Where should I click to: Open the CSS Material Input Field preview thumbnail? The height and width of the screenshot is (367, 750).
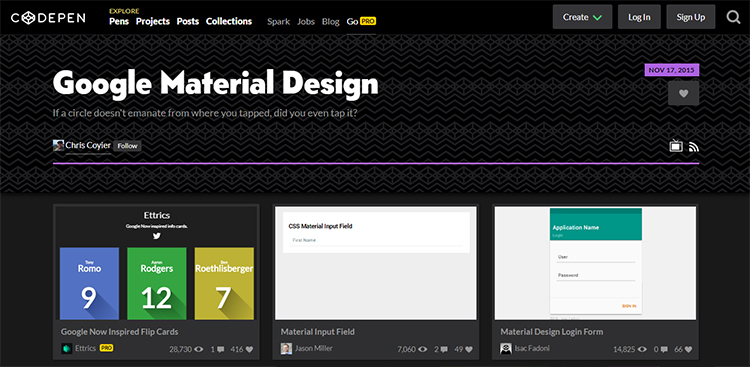(x=376, y=263)
